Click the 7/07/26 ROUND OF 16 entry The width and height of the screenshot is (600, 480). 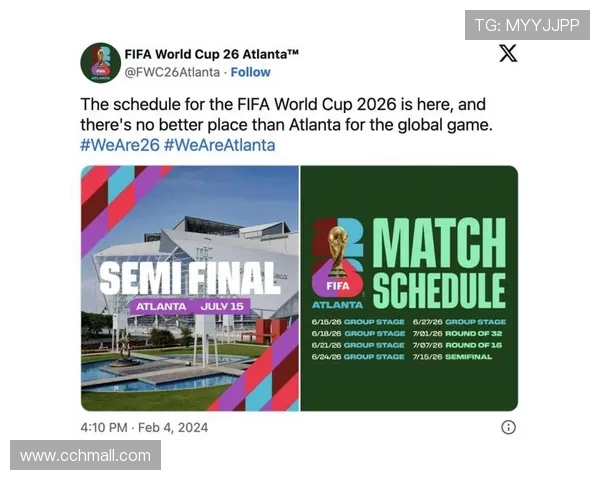(457, 345)
